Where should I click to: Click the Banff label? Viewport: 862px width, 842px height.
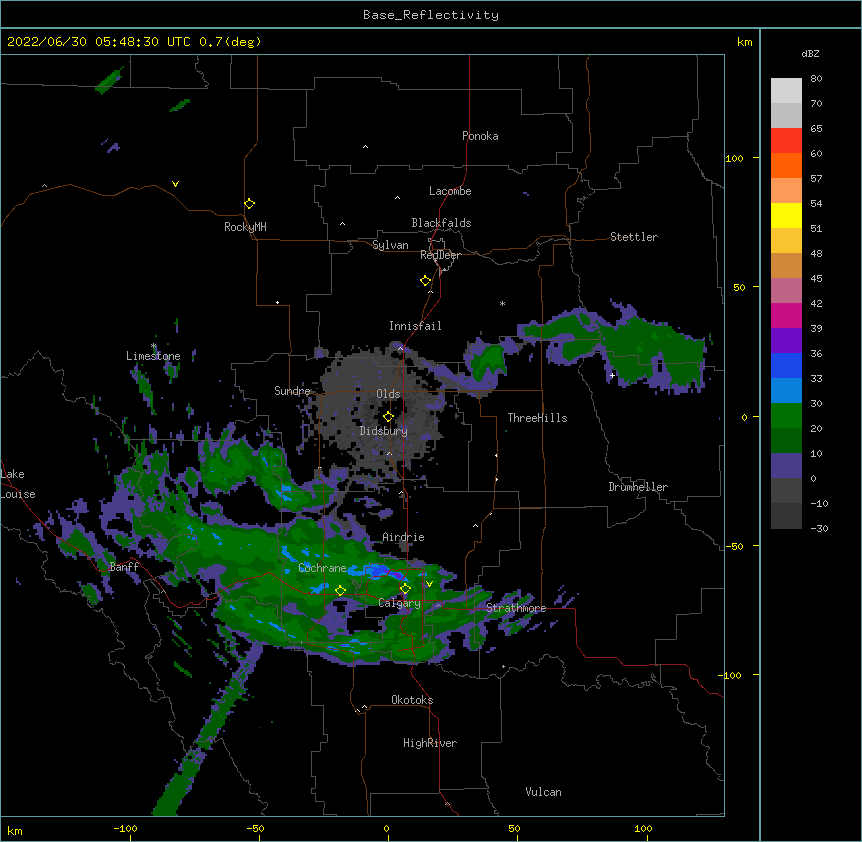(124, 567)
